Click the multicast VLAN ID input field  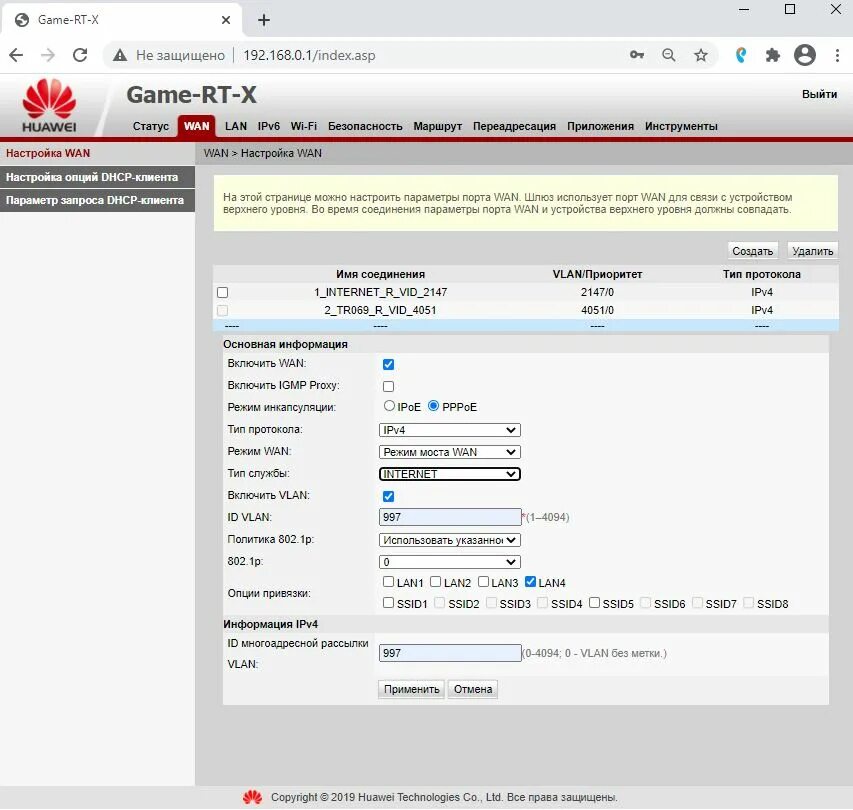450,653
